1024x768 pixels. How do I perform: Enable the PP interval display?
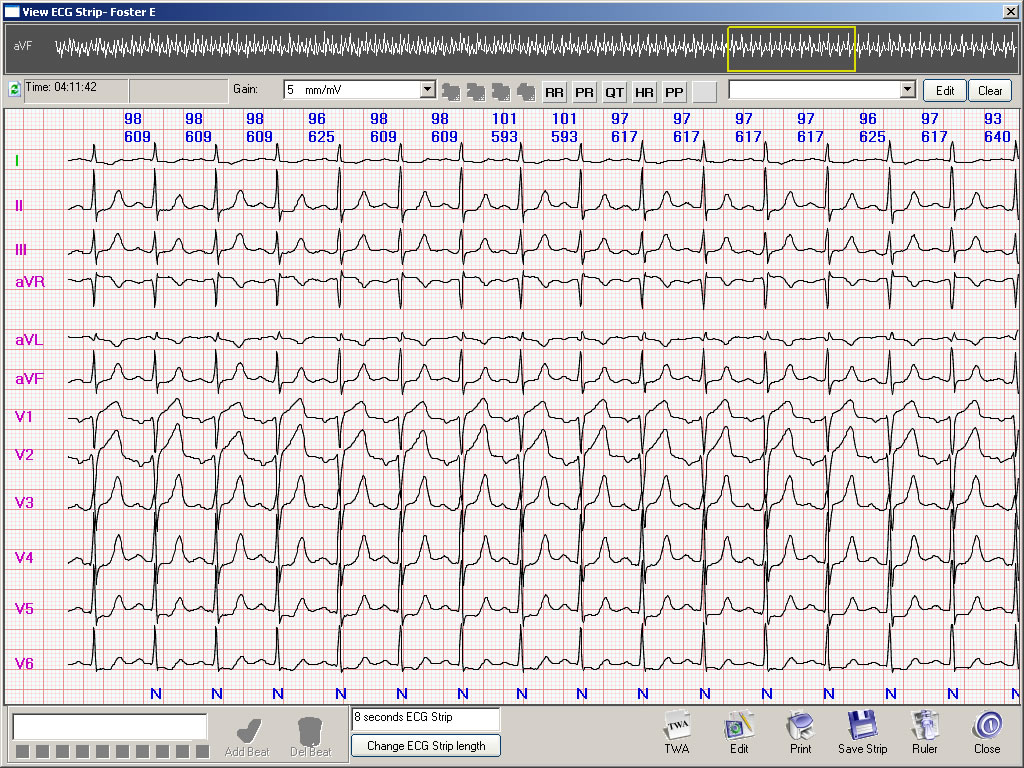pos(674,91)
